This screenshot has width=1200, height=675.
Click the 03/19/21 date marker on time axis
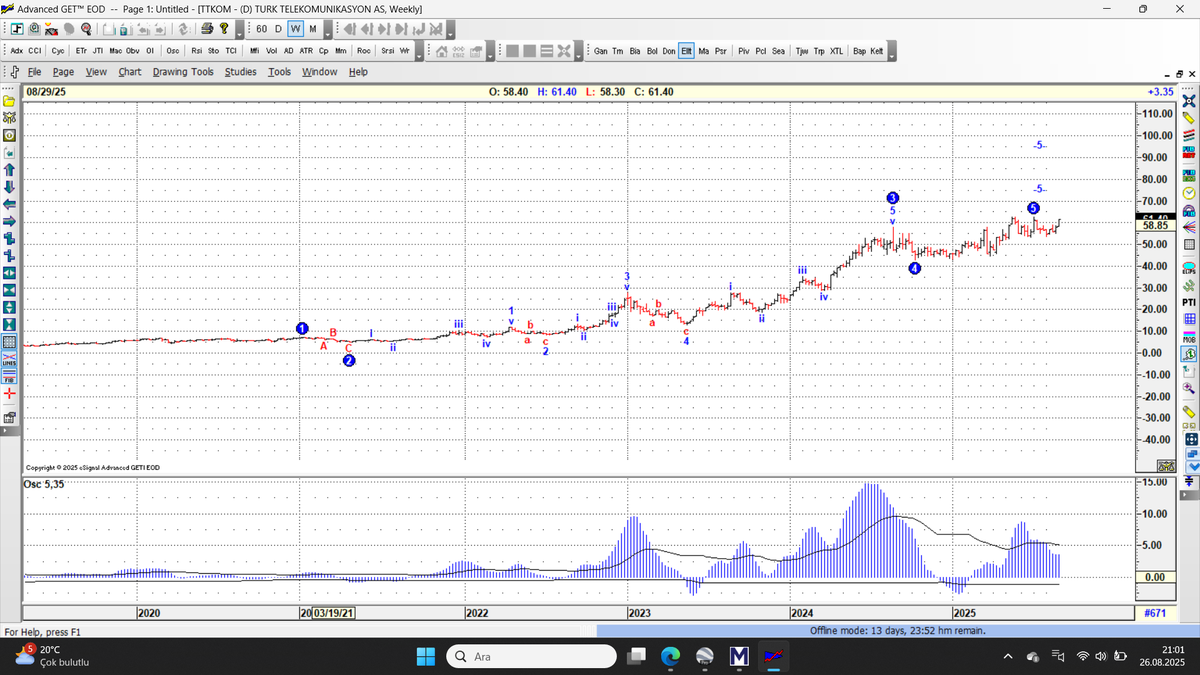coord(334,612)
